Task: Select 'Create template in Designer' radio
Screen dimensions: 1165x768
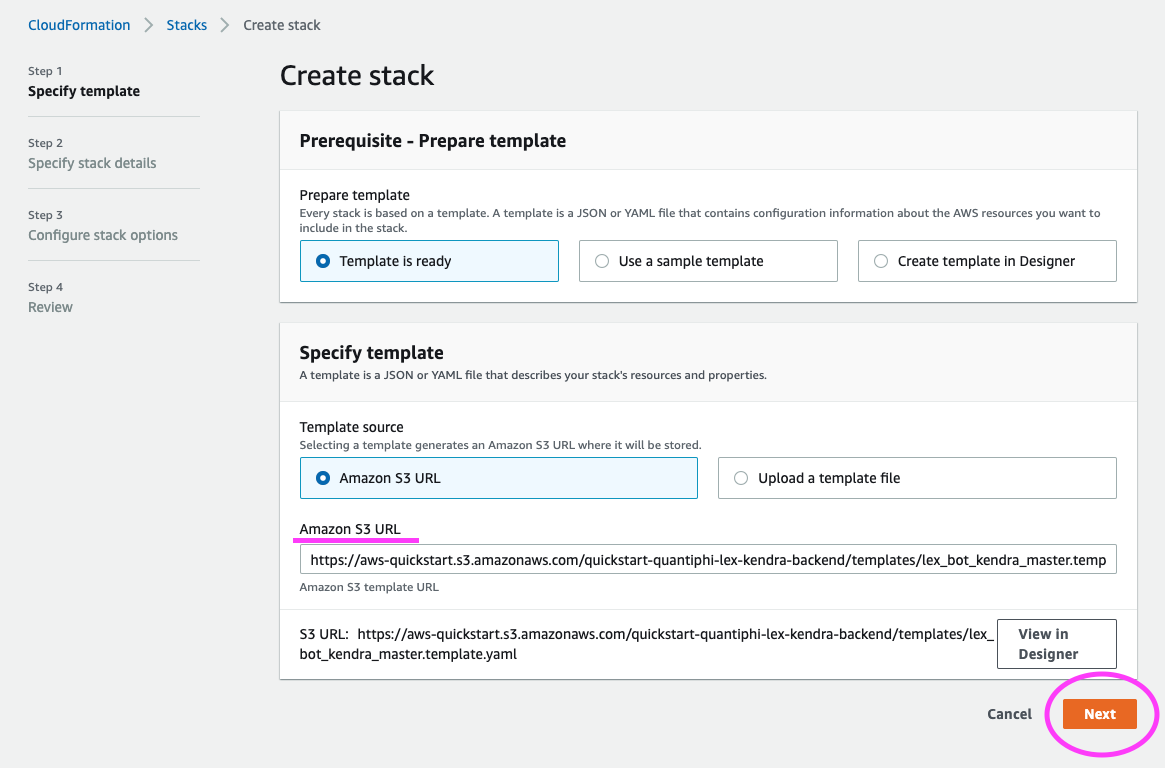Action: (x=881, y=261)
